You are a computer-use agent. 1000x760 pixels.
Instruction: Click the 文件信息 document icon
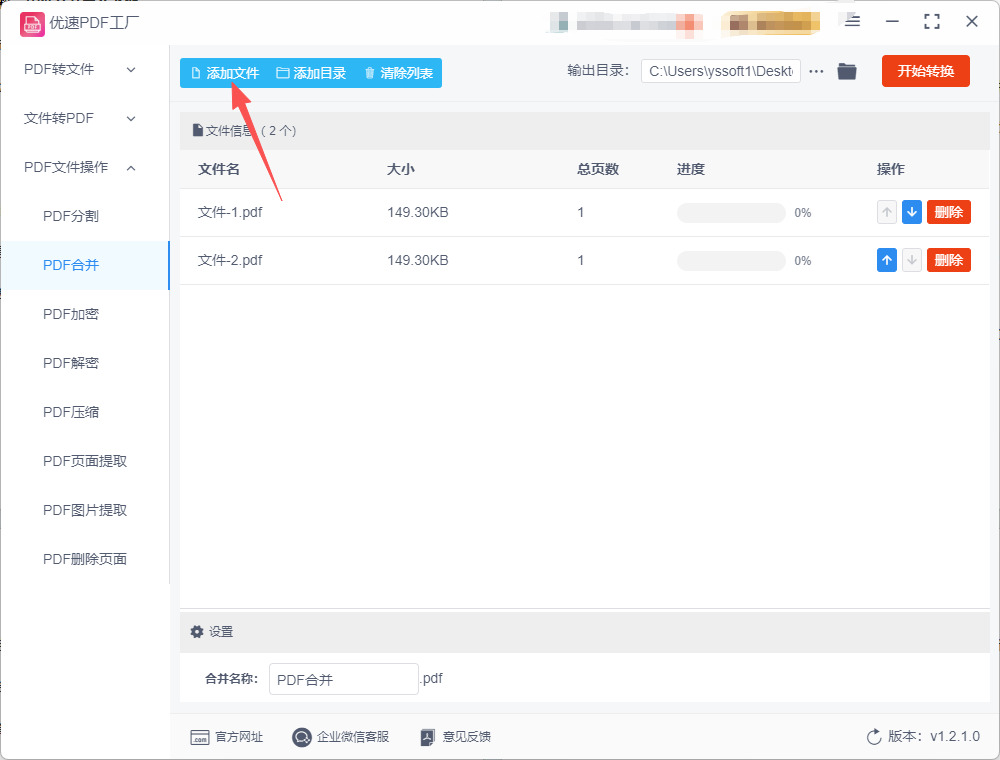(x=198, y=131)
